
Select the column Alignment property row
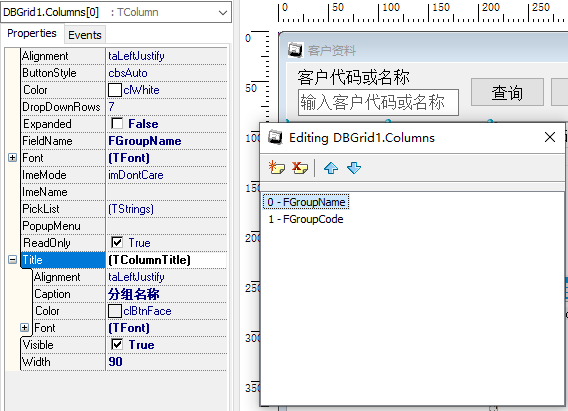click(124, 56)
